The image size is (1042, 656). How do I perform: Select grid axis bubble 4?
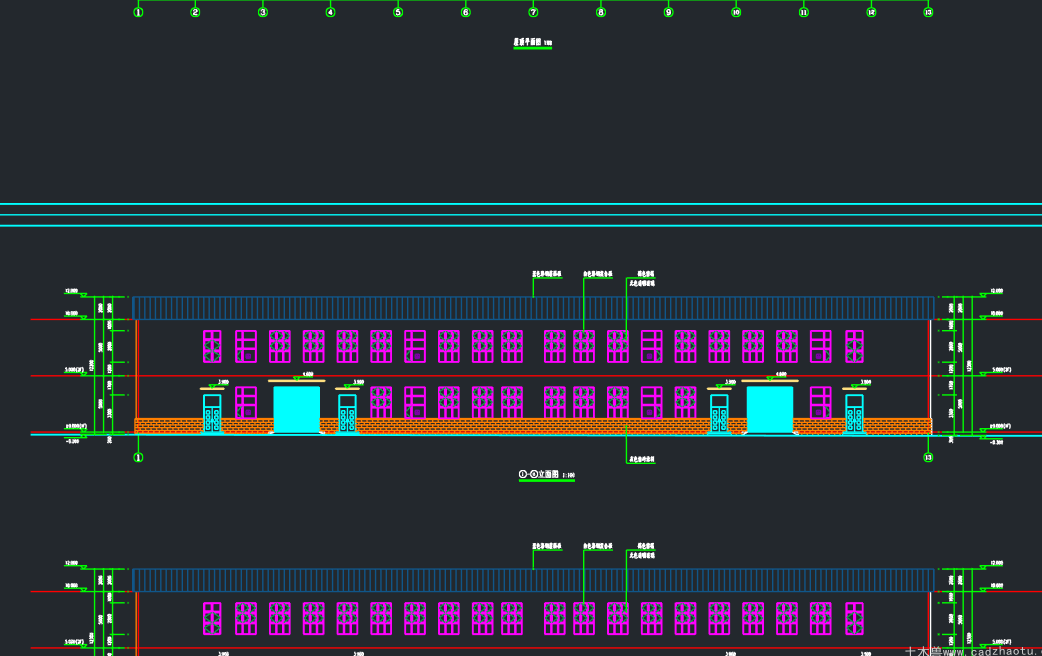click(330, 12)
